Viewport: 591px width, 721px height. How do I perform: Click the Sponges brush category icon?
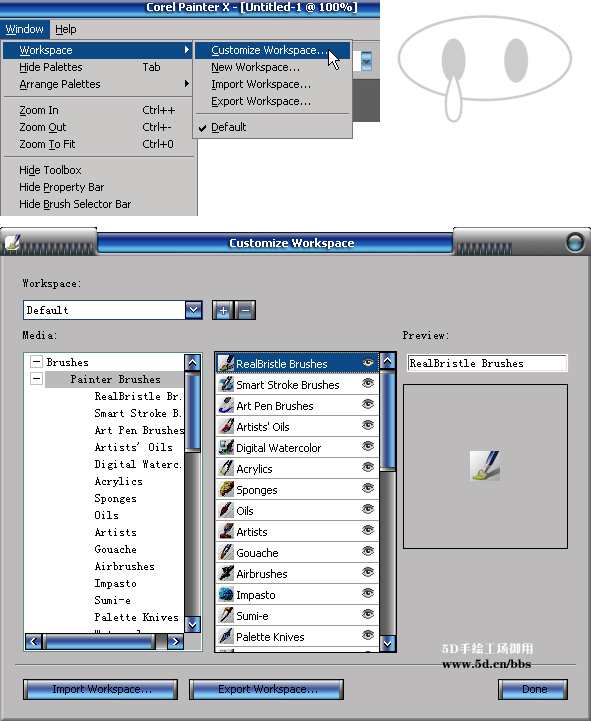(226, 489)
